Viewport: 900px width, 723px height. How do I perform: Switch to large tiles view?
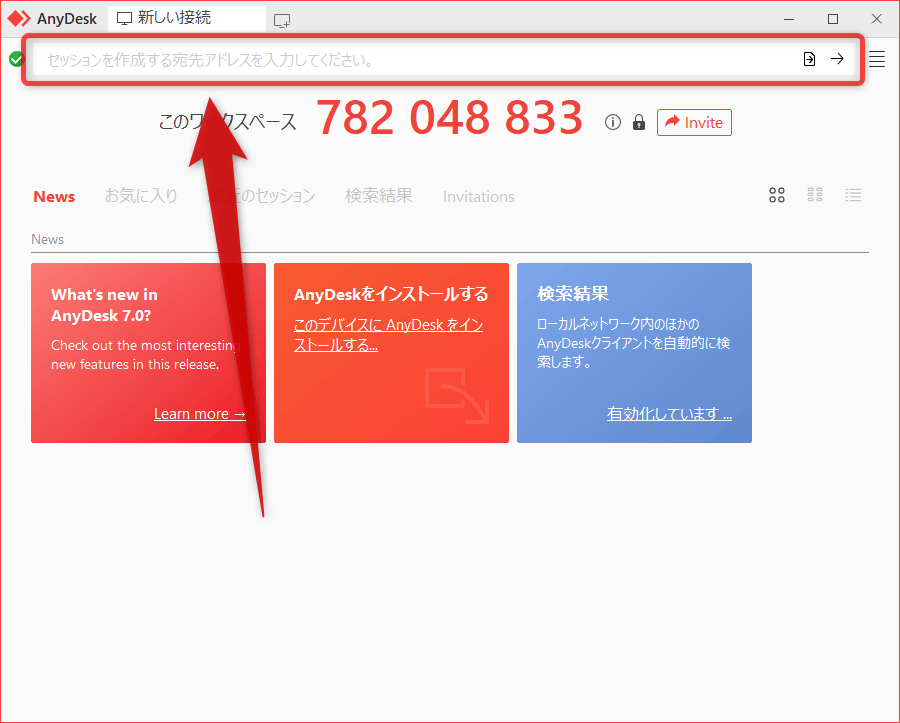[777, 195]
